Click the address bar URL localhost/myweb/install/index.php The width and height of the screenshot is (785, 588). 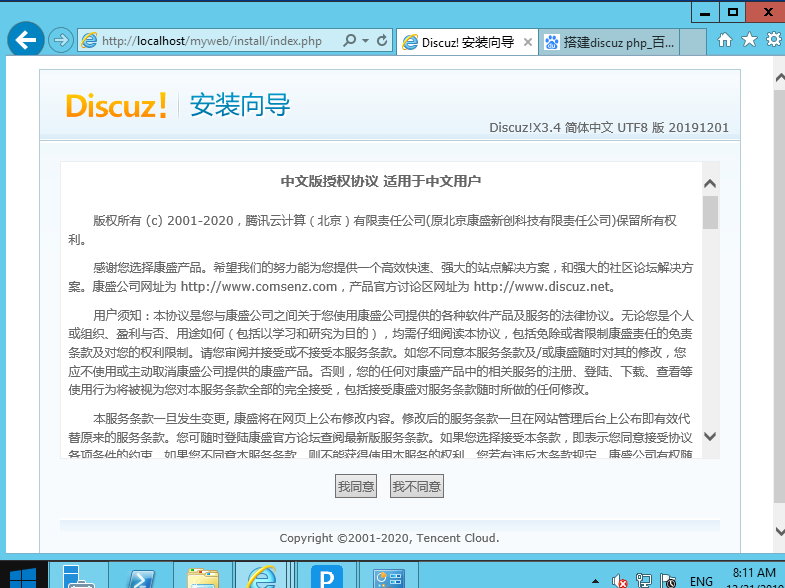(x=212, y=41)
